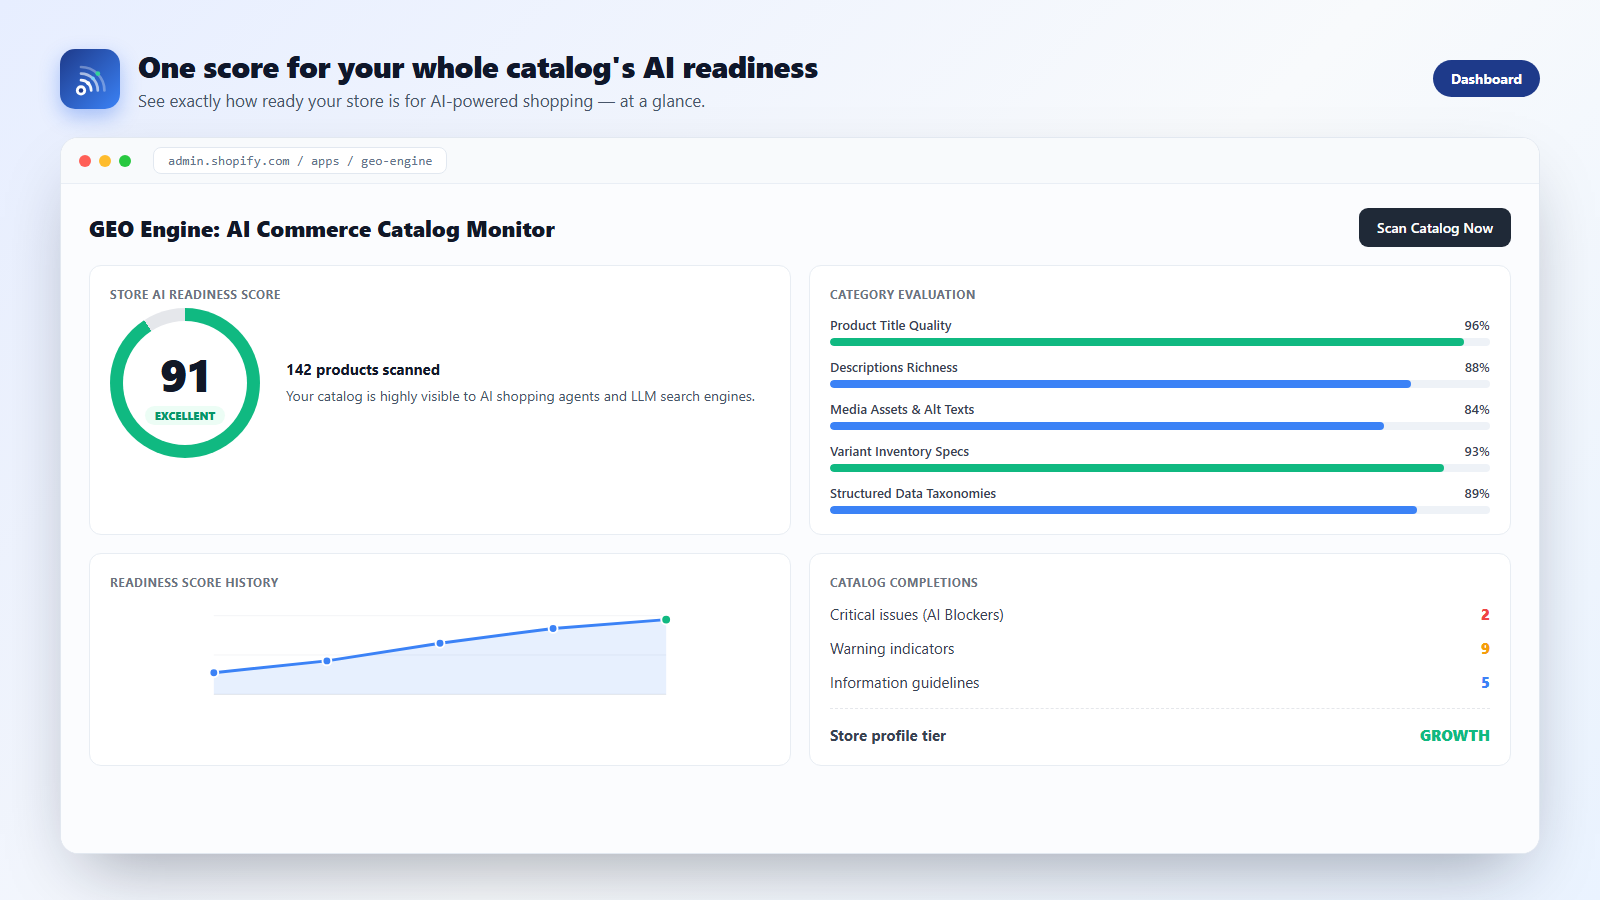Image resolution: width=1600 pixels, height=900 pixels.
Task: Start a scan with Scan Catalog Now
Action: point(1434,228)
